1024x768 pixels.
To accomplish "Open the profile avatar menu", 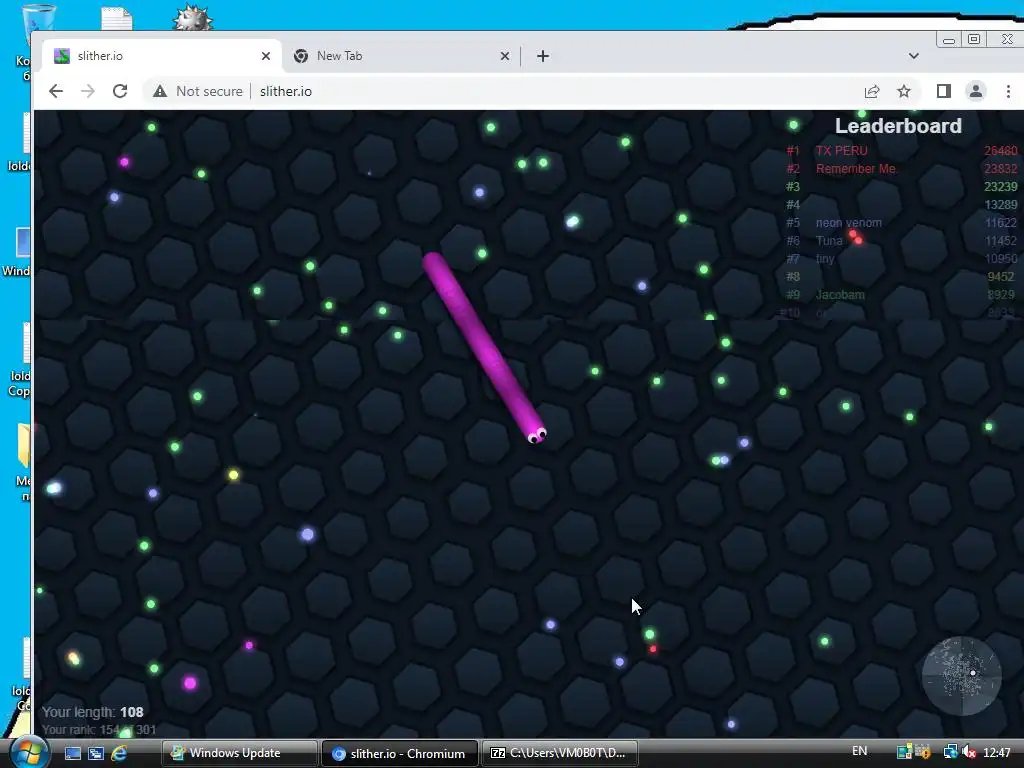I will (976, 91).
